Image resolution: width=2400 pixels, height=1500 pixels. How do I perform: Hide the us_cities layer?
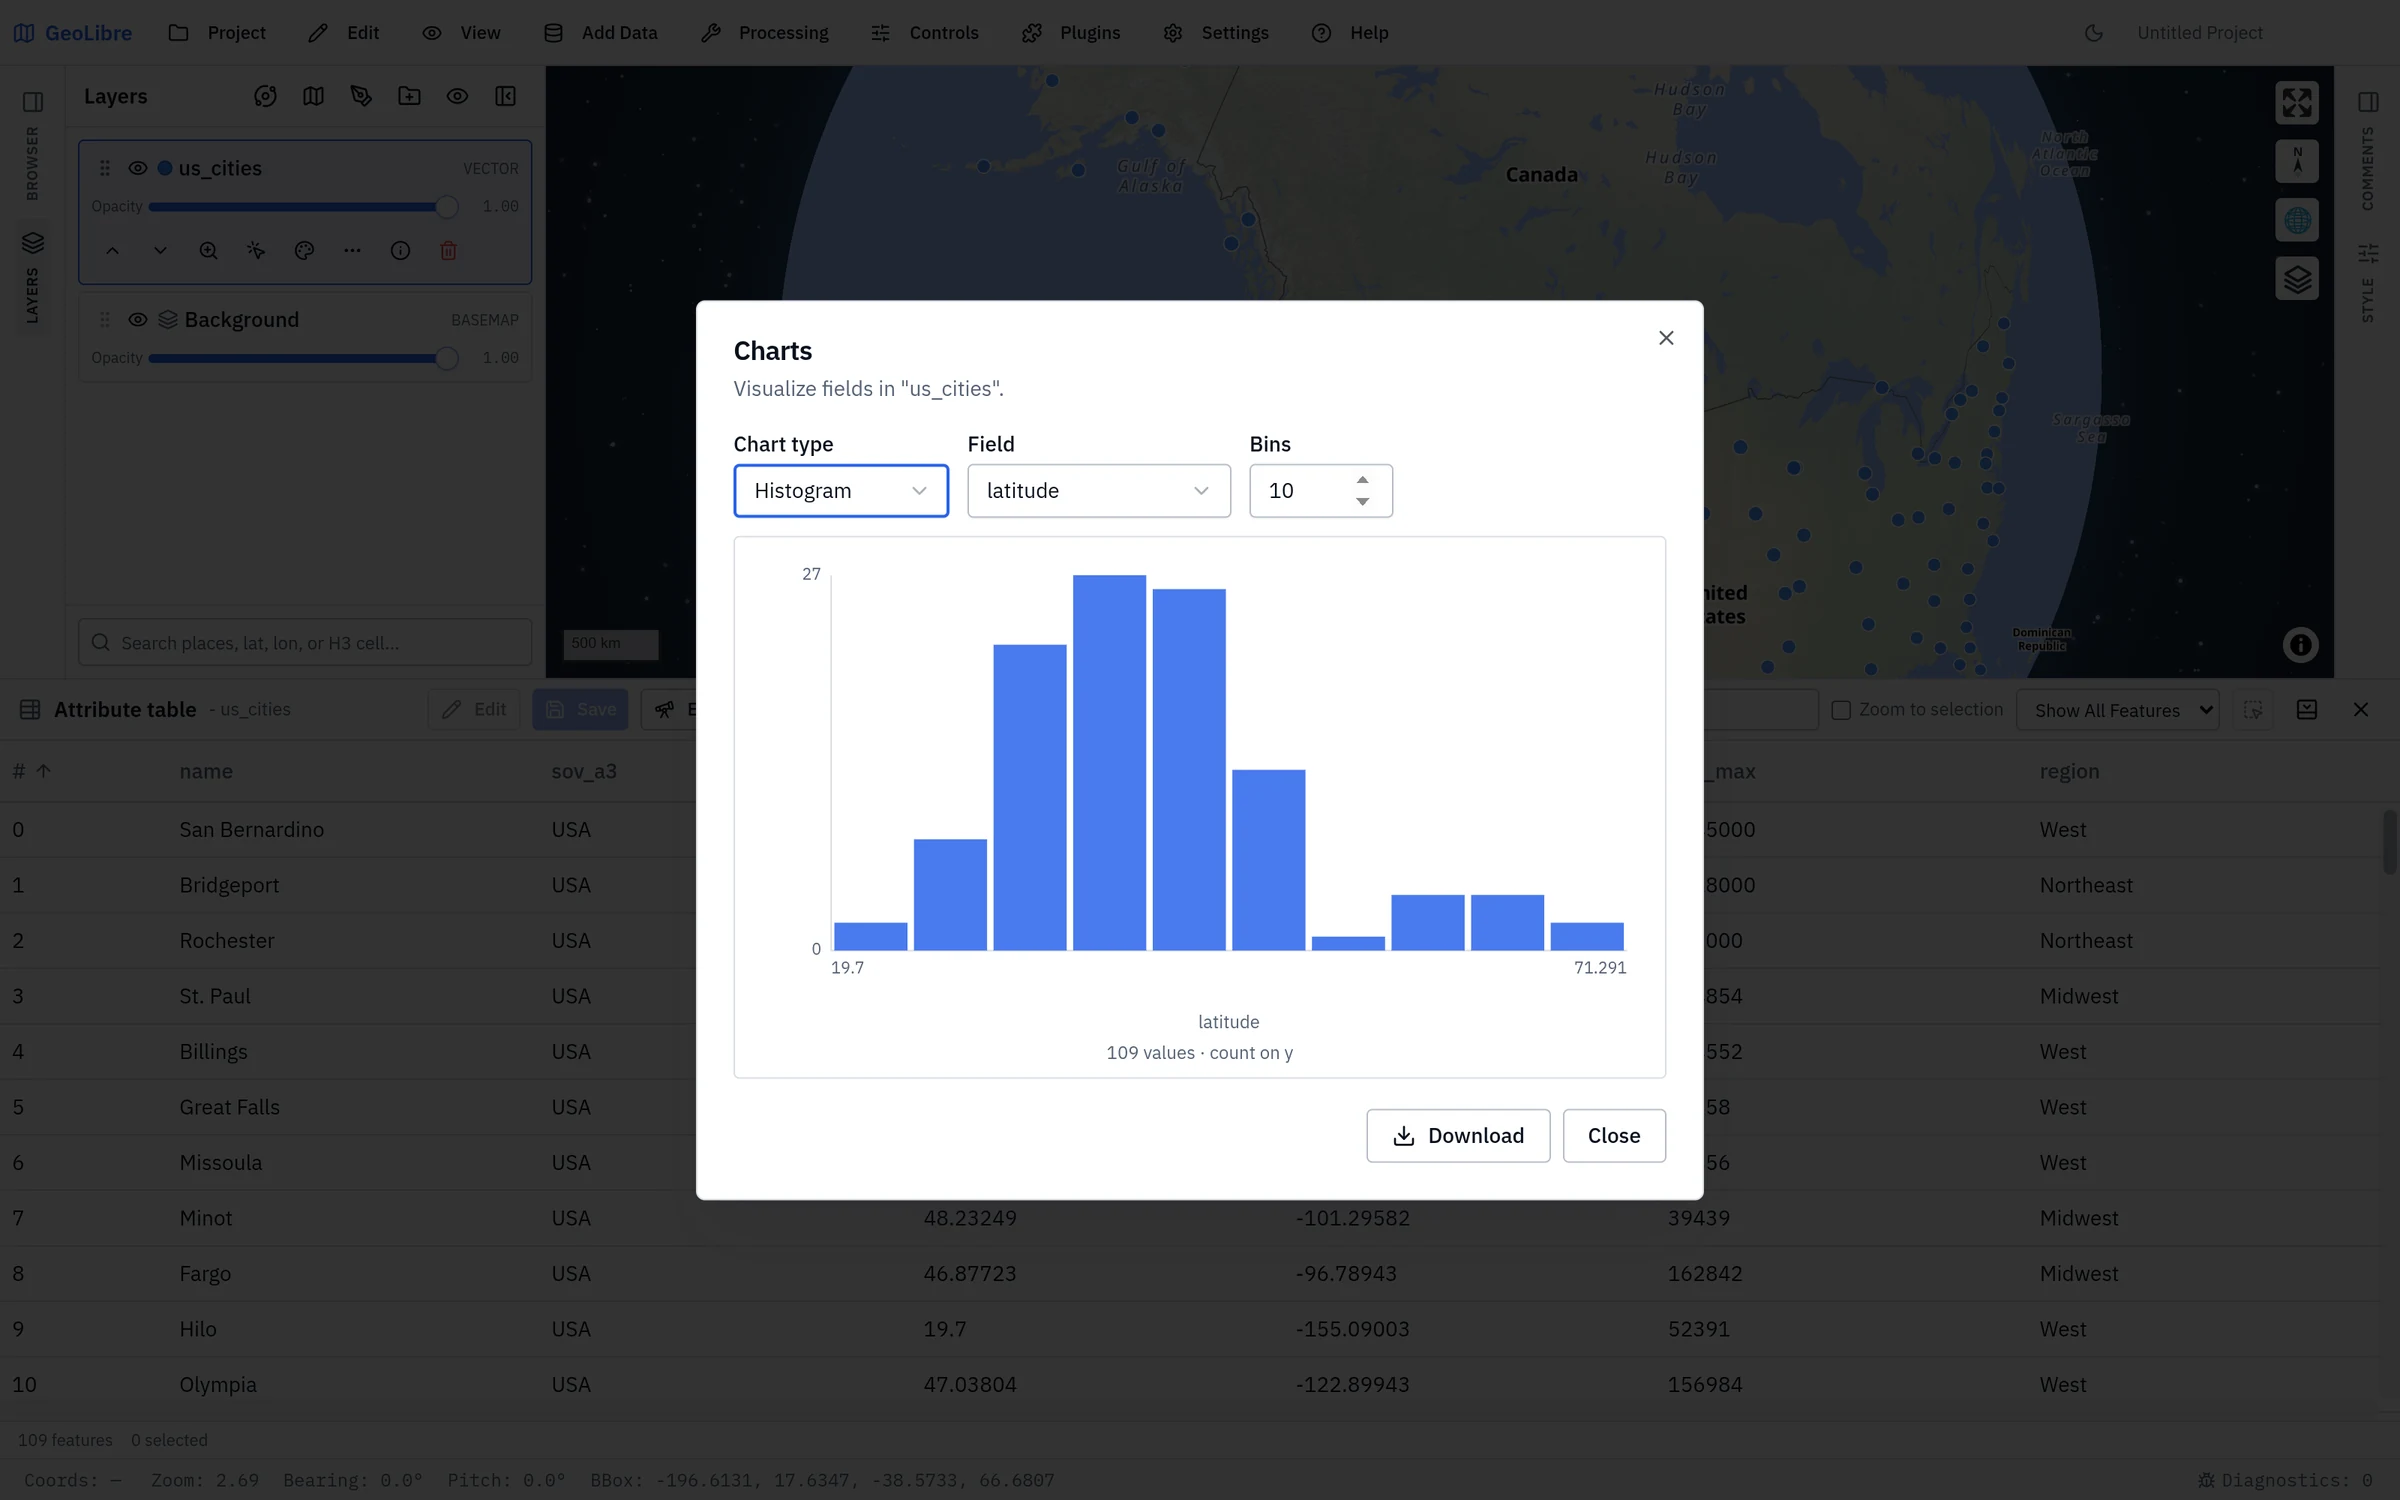[138, 168]
